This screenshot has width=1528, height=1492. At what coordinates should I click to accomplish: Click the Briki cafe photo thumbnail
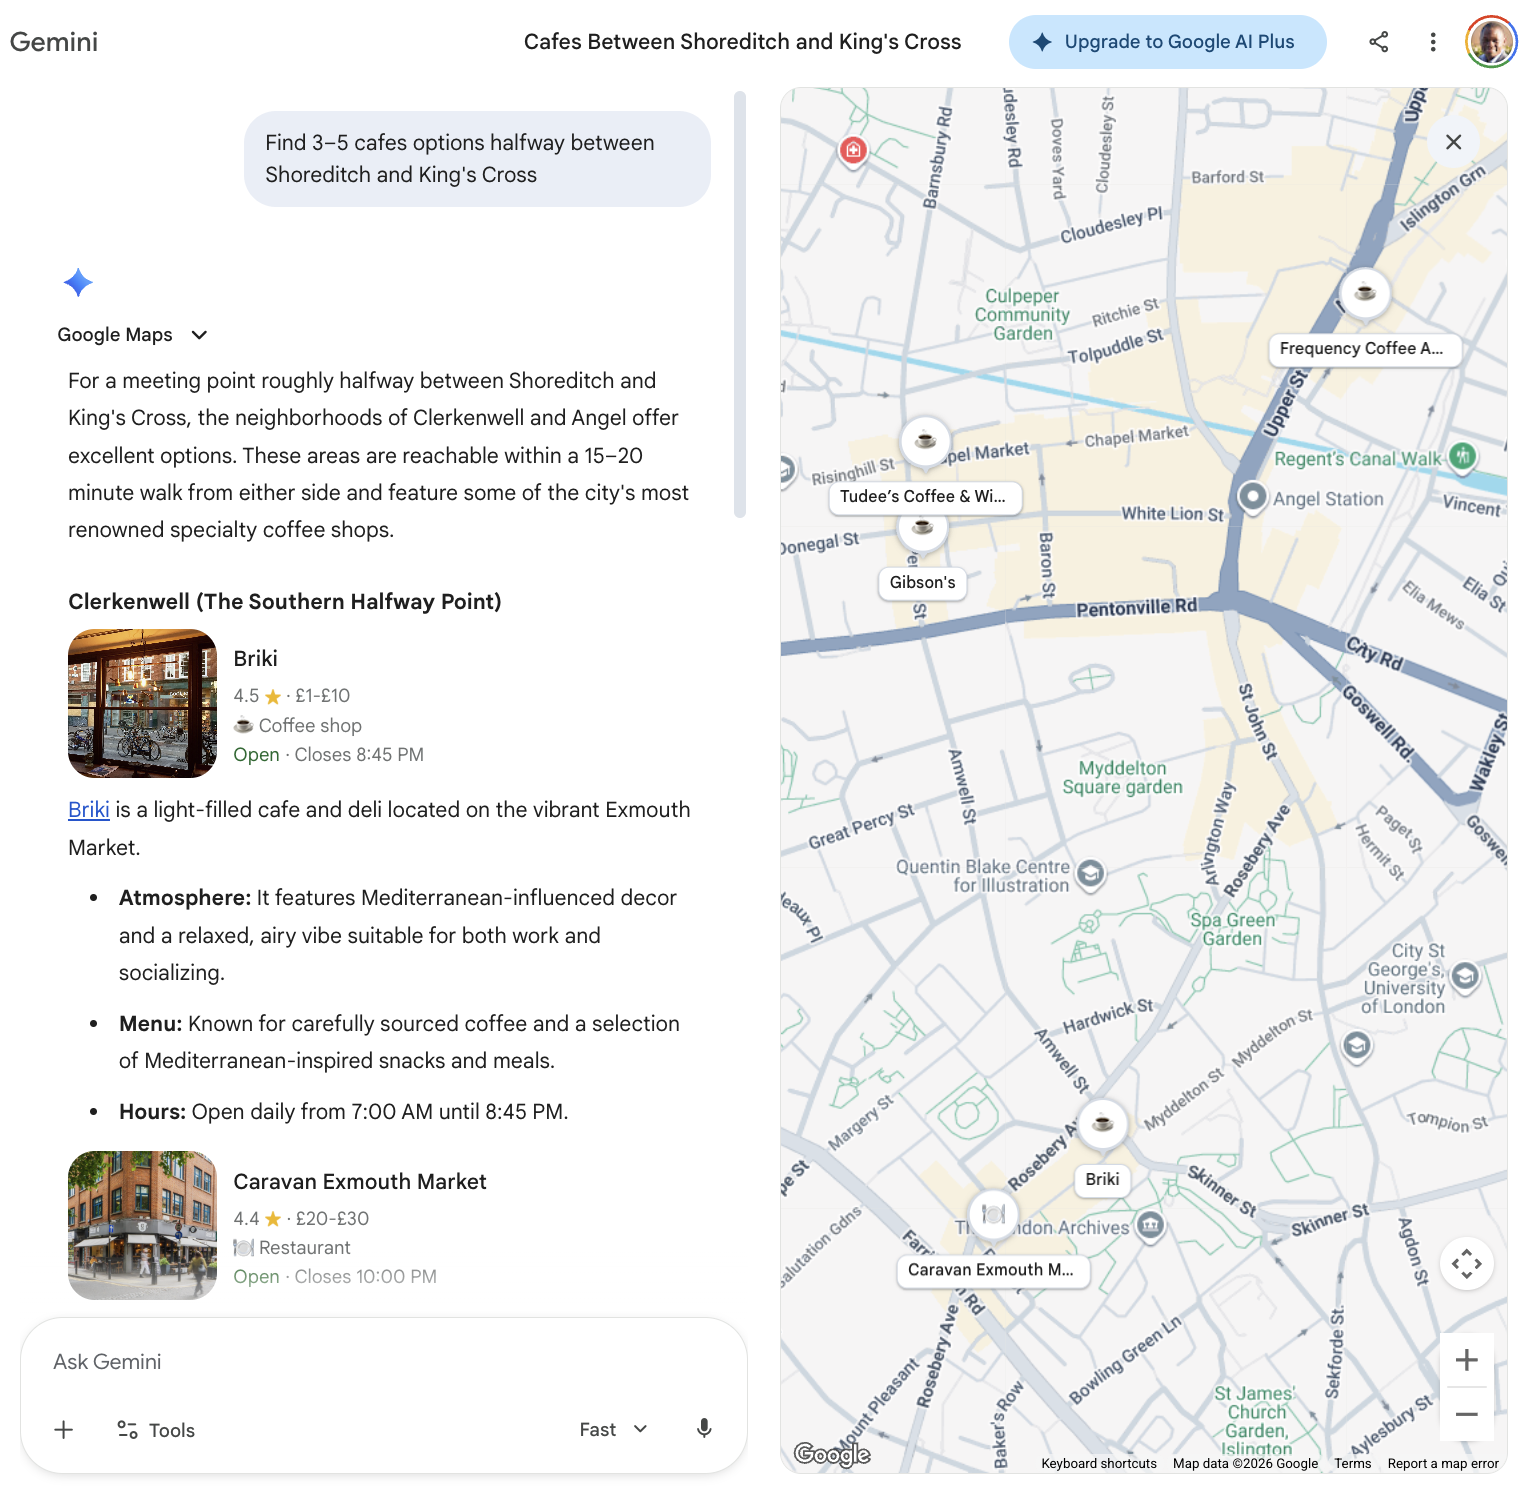coord(142,704)
